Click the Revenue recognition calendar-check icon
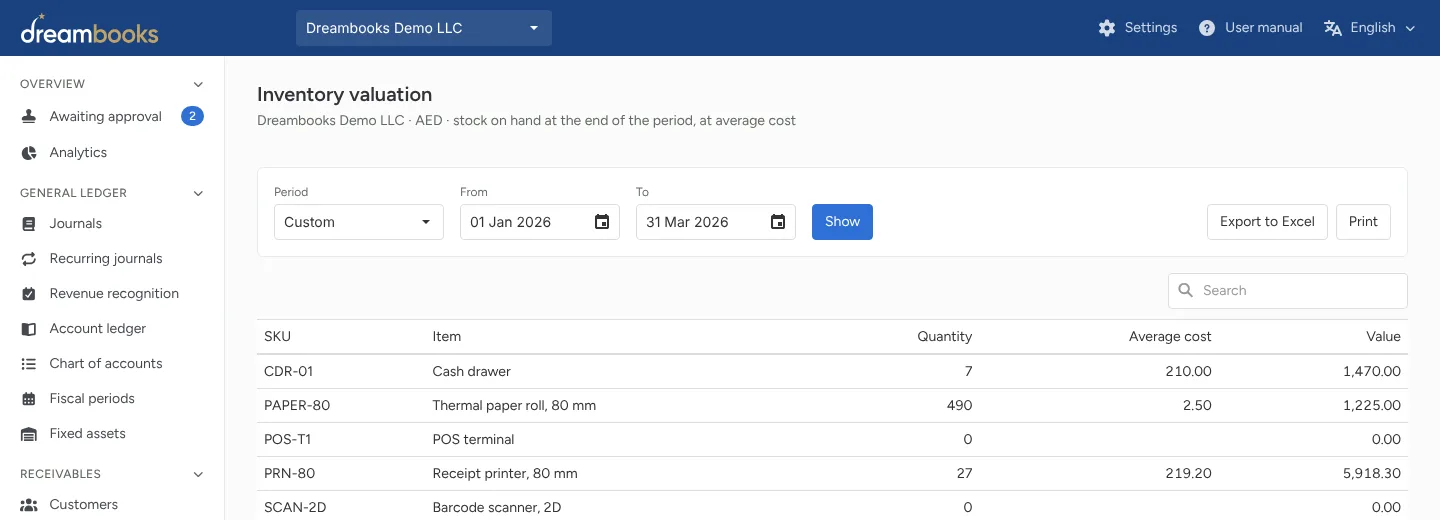 tap(29, 294)
